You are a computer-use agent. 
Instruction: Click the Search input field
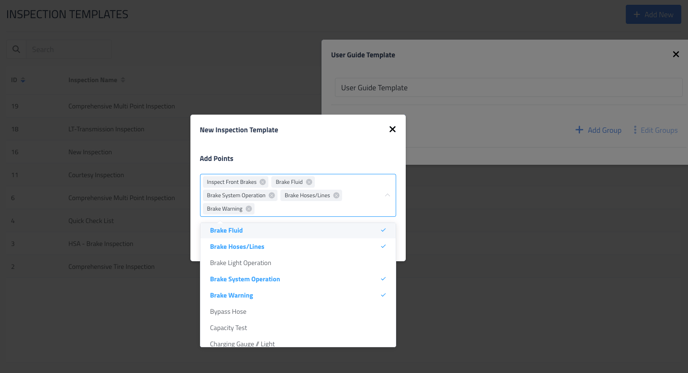click(x=69, y=49)
